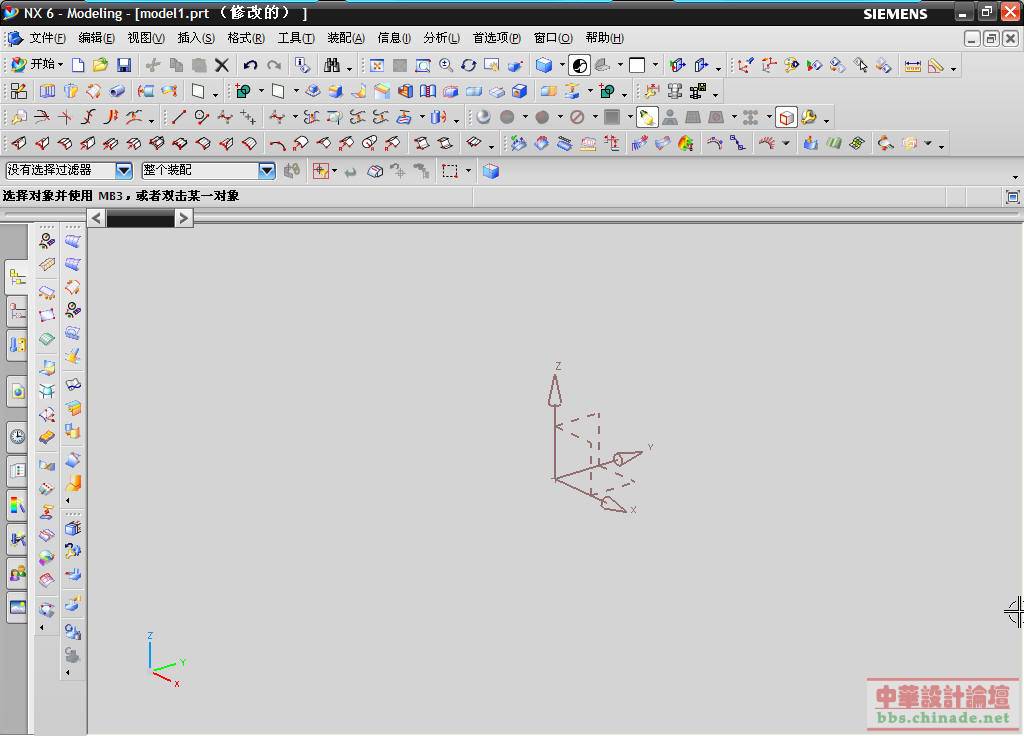Screen dimensions: 1024x736
Task: Click the Zoom magnifier icon
Action: 445,65
